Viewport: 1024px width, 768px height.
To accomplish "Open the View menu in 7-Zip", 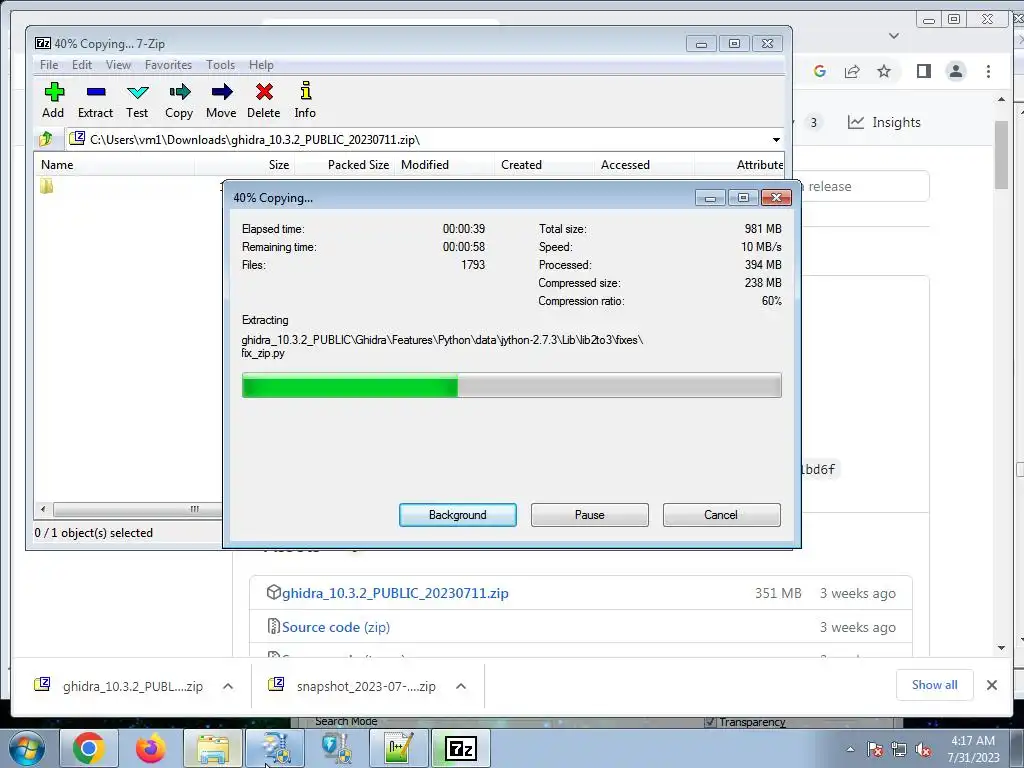I will [118, 65].
